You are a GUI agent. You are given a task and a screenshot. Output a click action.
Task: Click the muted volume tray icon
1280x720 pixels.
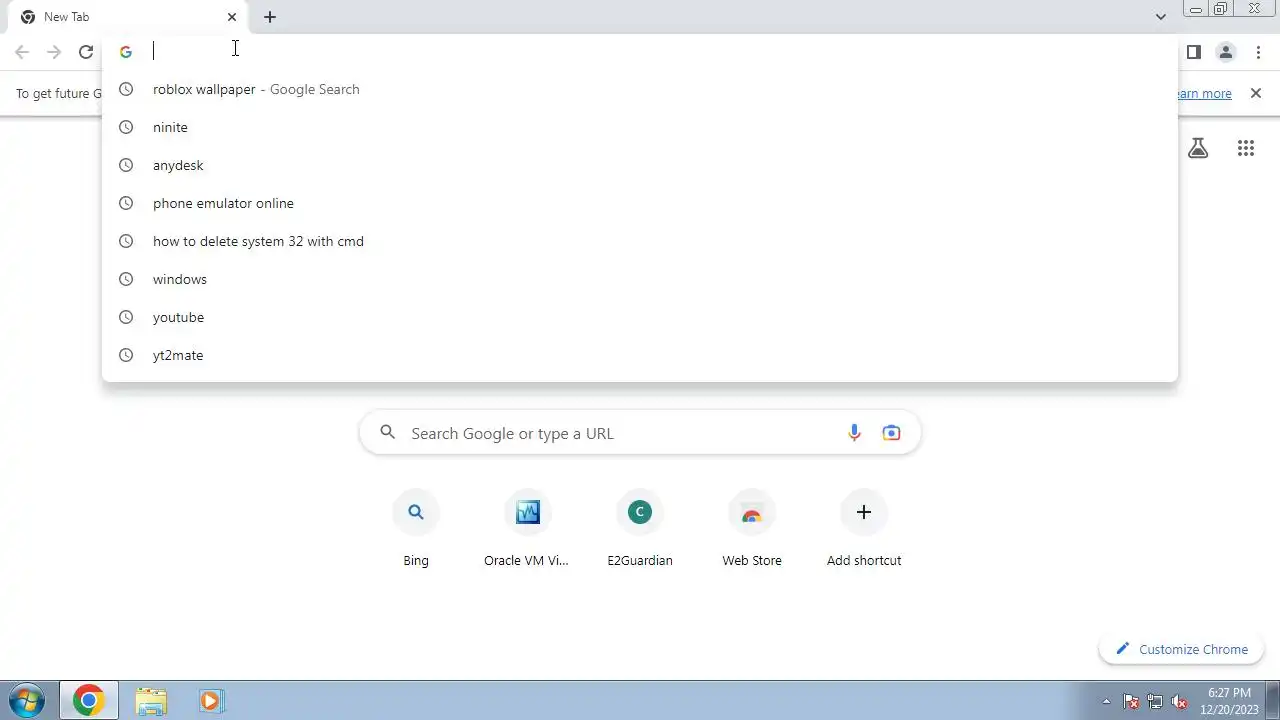coord(1179,701)
